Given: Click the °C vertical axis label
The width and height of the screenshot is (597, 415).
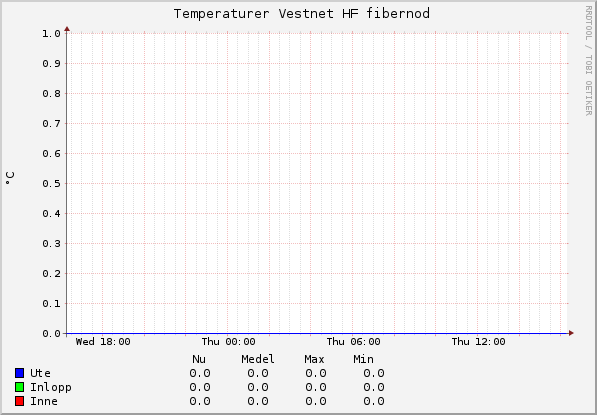Looking at the screenshot, I should pyautogui.click(x=10, y=178).
